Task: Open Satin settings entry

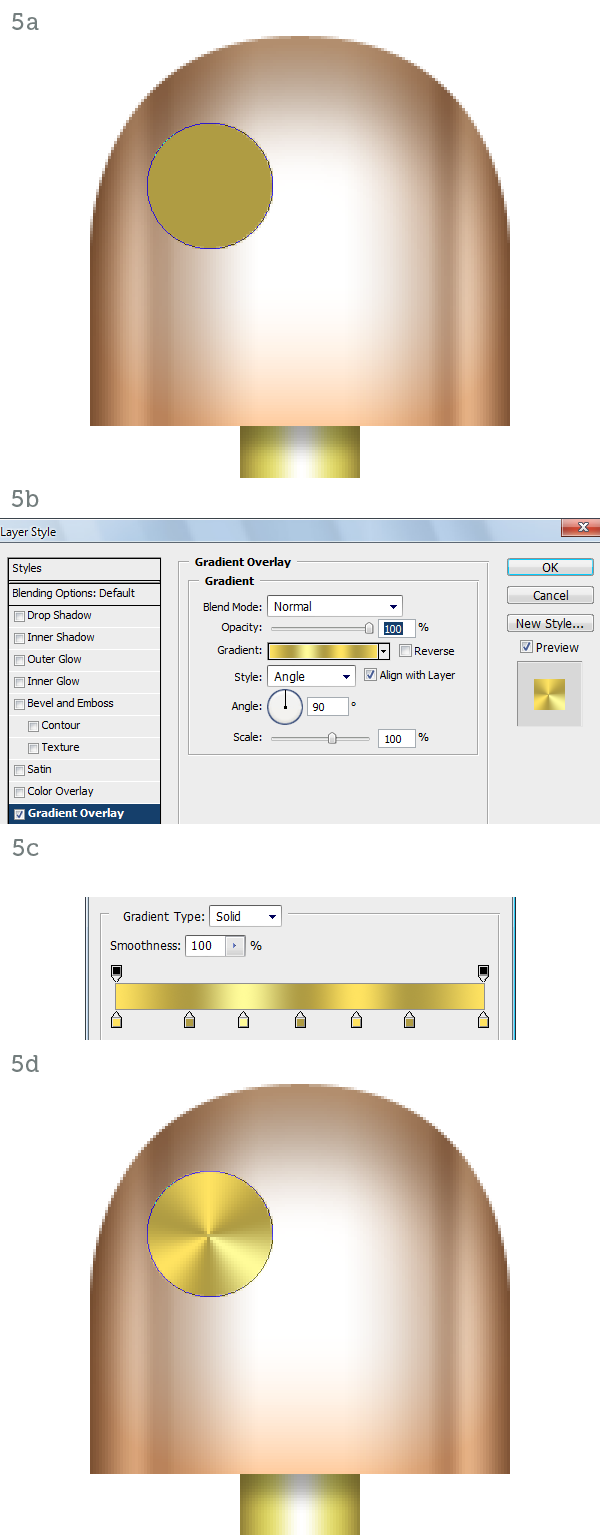Action: pos(84,770)
